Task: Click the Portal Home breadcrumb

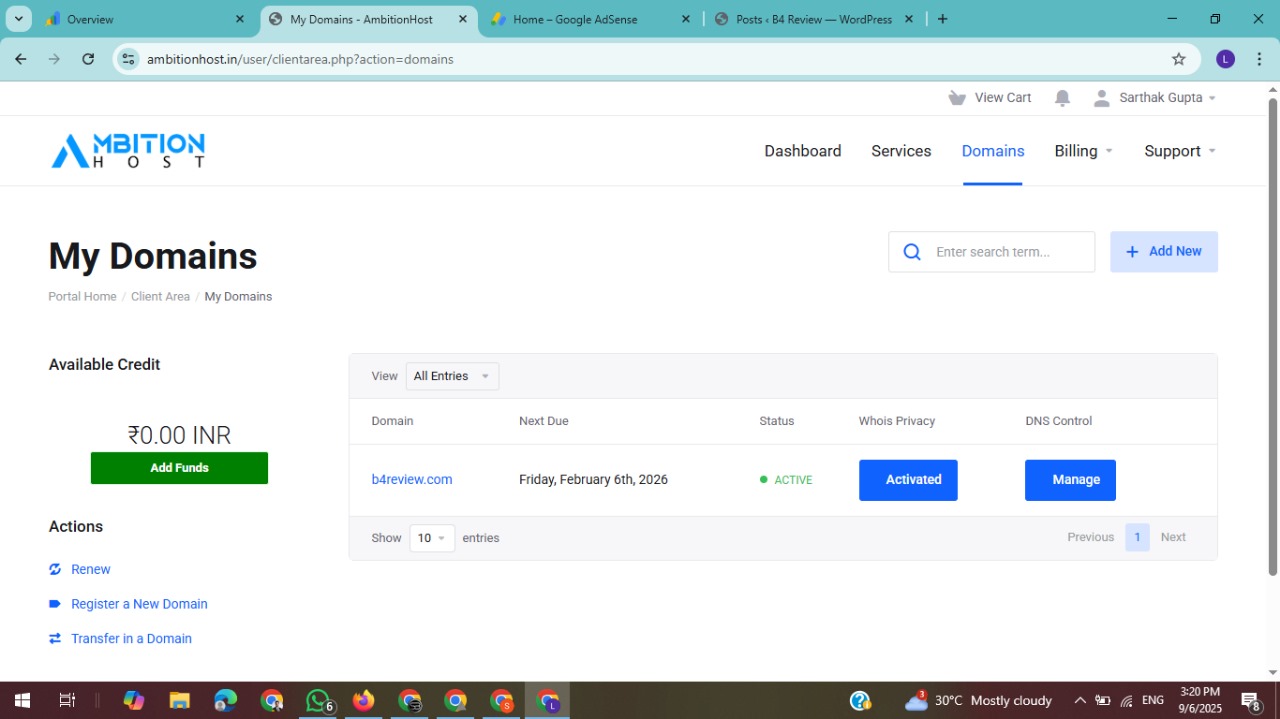Action: [82, 297]
